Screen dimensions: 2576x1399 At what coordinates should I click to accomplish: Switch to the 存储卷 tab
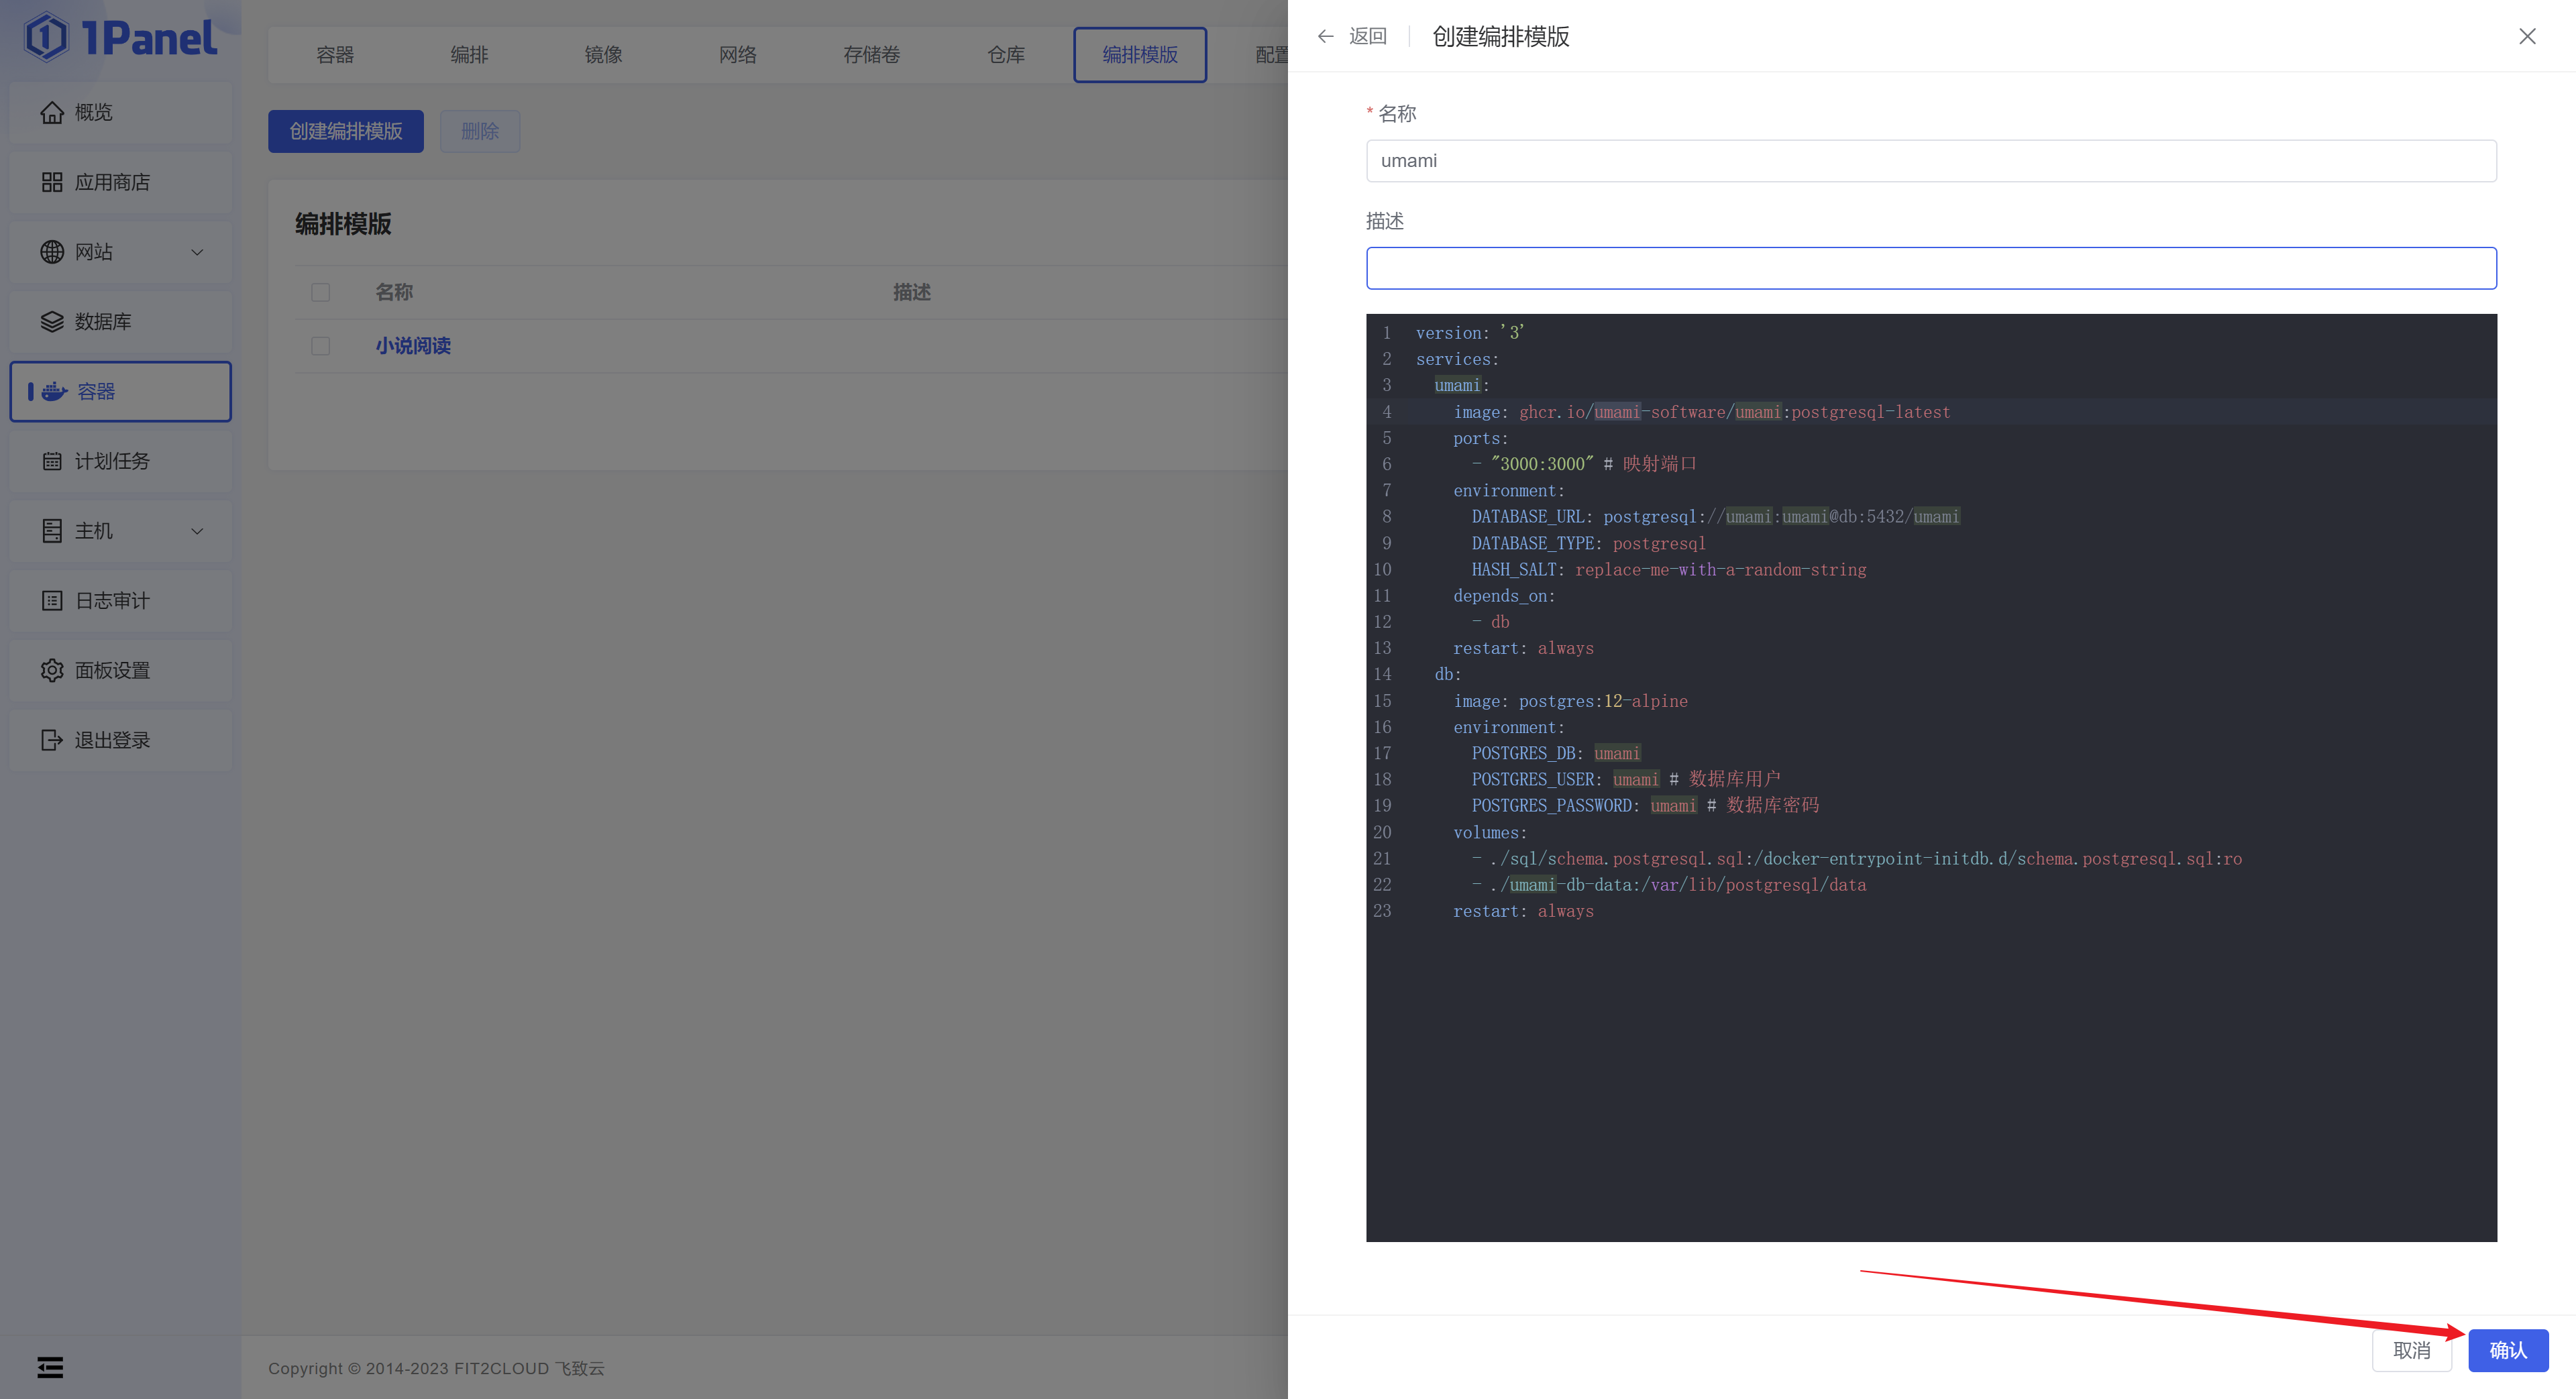(x=871, y=55)
